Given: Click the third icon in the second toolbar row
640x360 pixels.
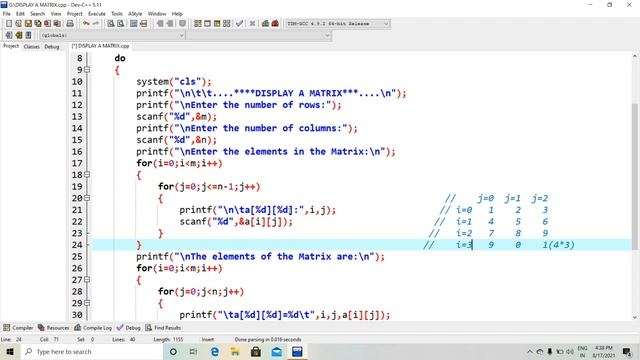Looking at the screenshot, I should coord(28,35).
